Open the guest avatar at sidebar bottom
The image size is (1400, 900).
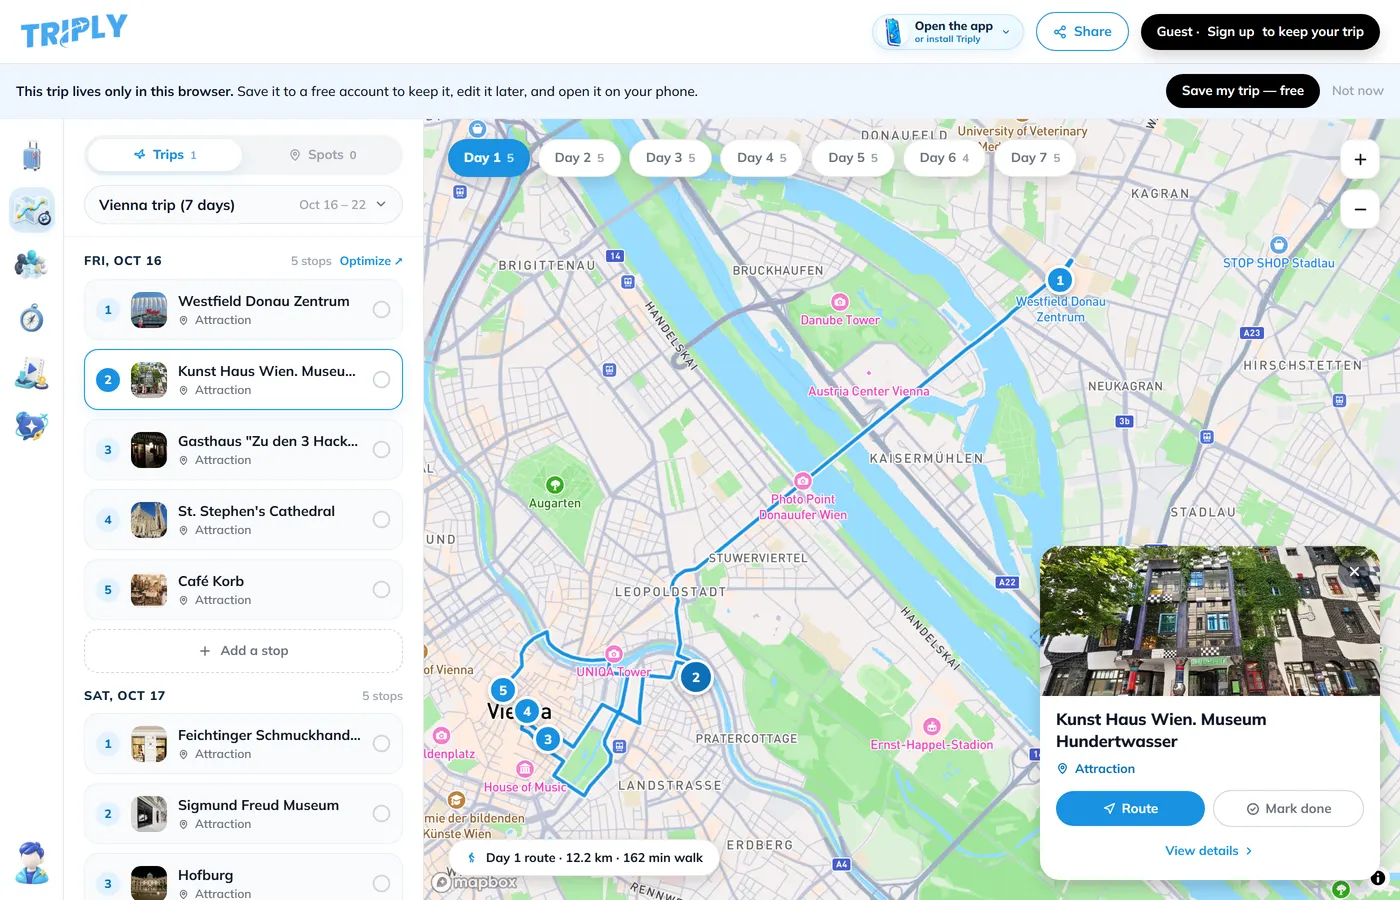pyautogui.click(x=32, y=863)
